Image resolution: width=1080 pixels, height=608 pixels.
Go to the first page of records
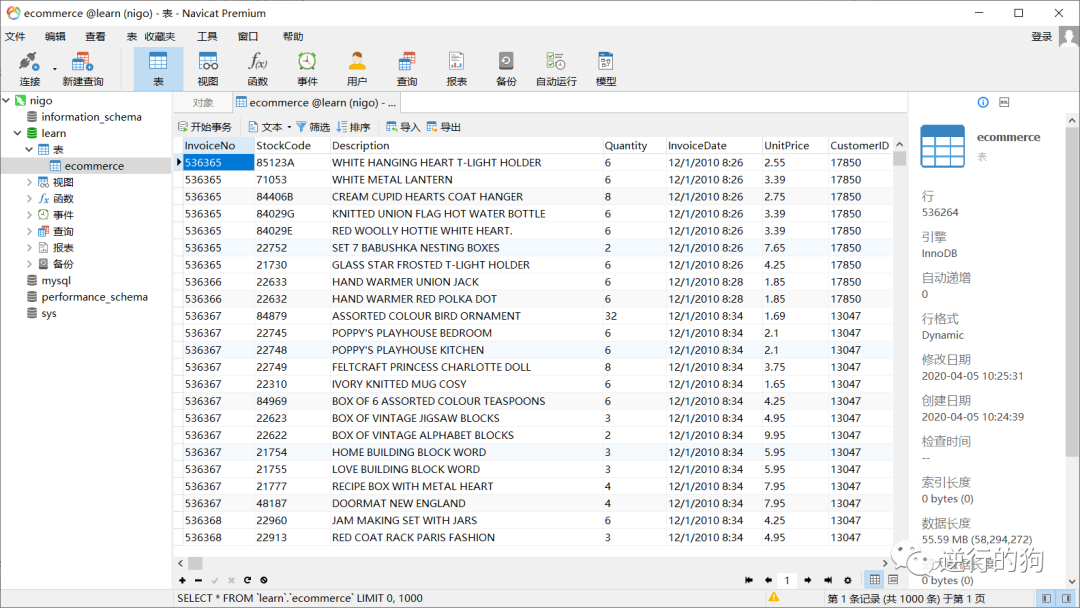[749, 580]
